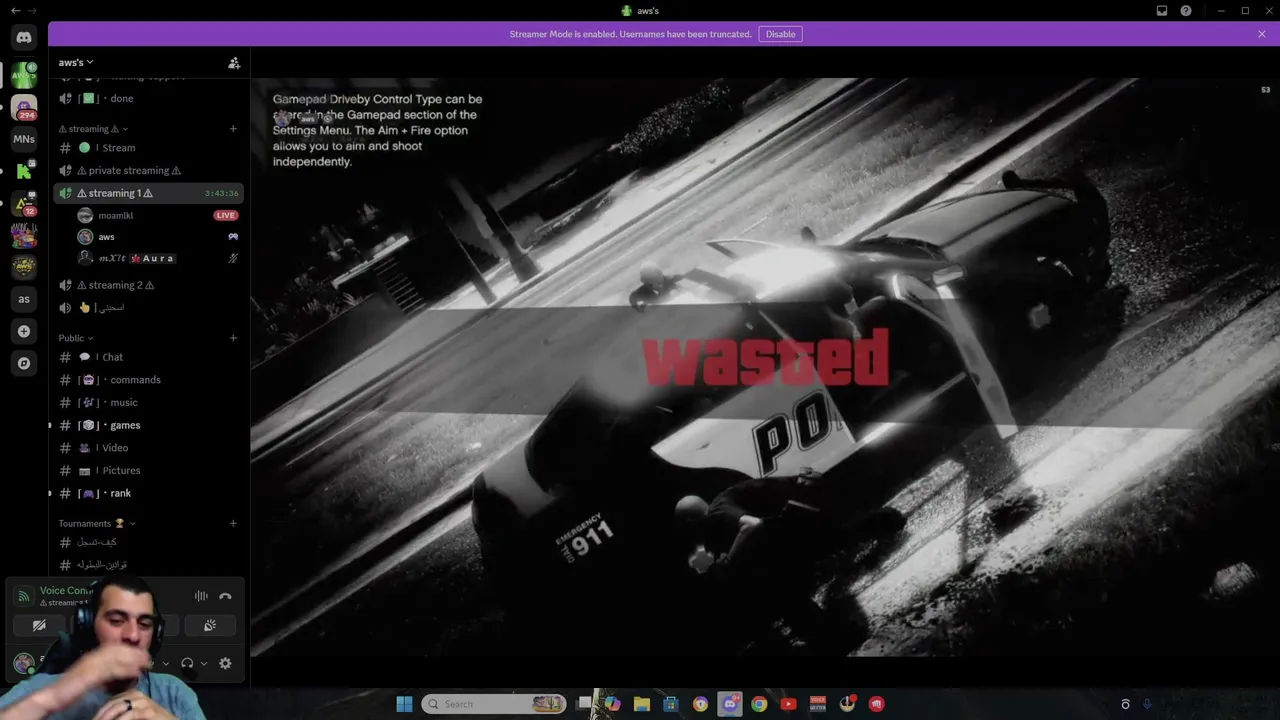The image size is (1280, 720).
Task: Open the commands channel
Action: coord(148,380)
